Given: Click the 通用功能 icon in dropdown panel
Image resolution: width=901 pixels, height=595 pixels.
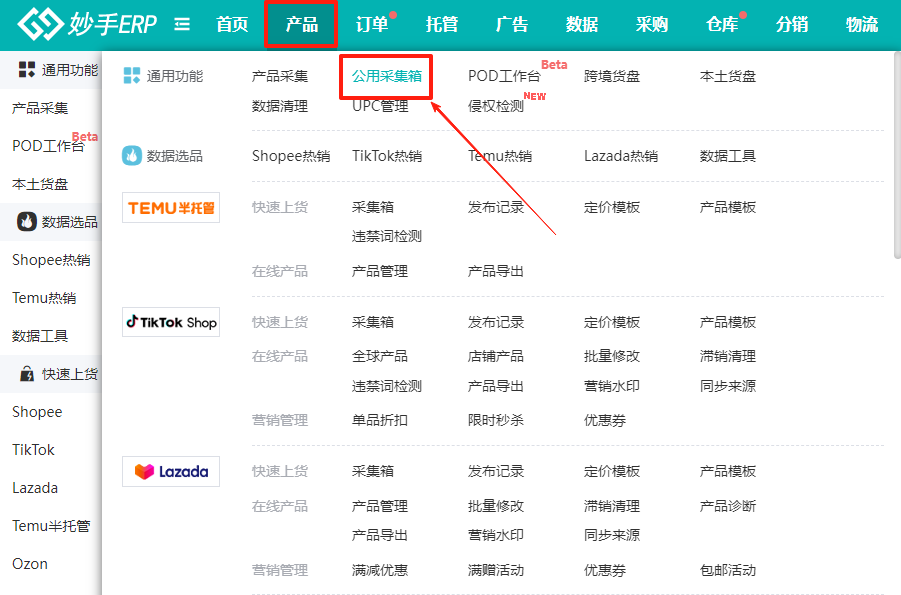Looking at the screenshot, I should pos(132,75).
